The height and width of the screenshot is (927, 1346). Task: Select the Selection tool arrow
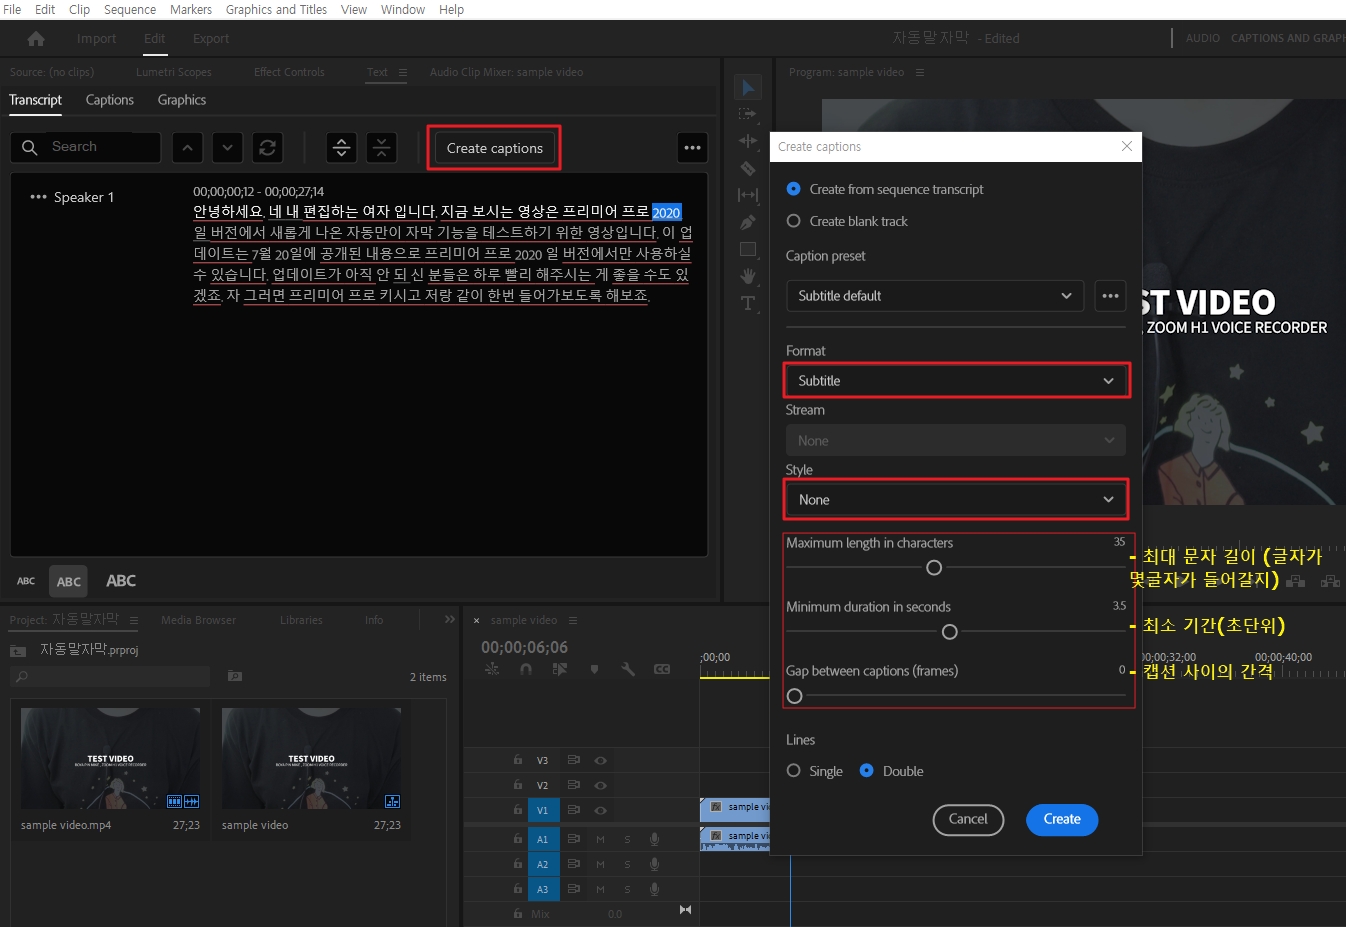(748, 88)
